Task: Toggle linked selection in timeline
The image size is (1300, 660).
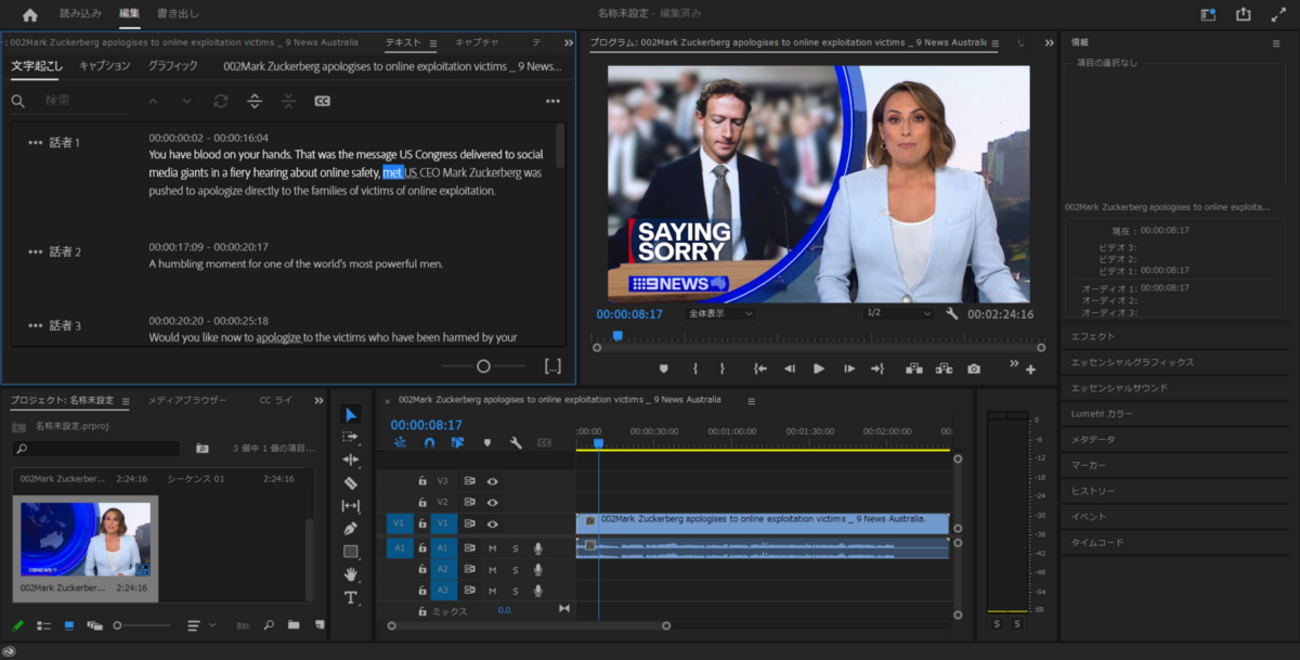Action: click(458, 442)
